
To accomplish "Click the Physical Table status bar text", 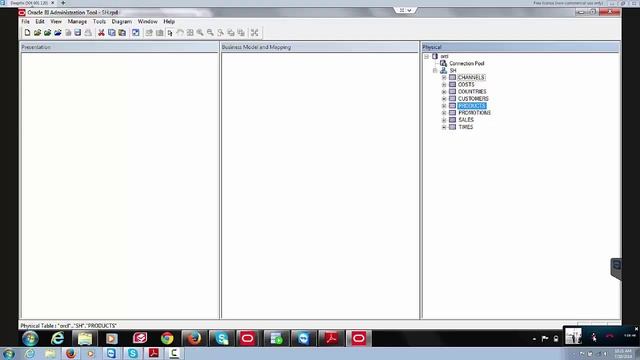I will [x=69, y=326].
